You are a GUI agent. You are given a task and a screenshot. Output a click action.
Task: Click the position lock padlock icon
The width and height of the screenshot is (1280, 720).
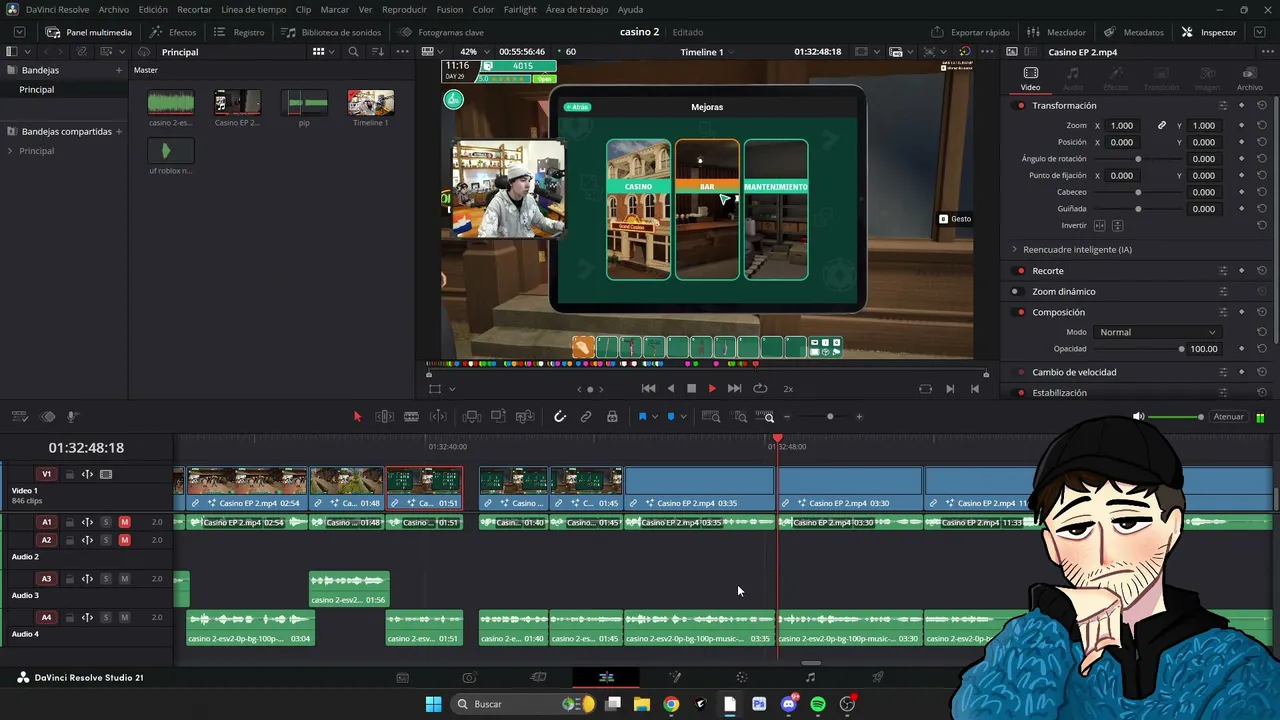[612, 417]
